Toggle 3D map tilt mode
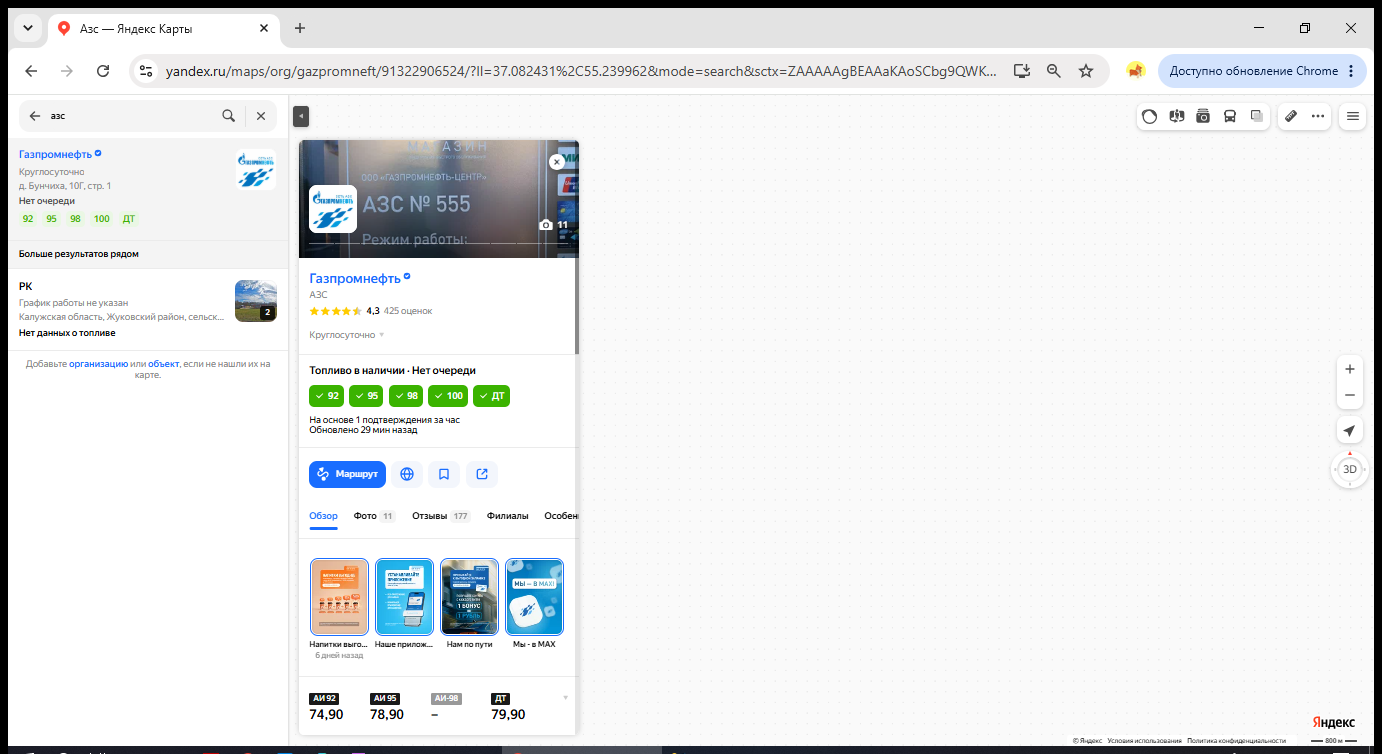The image size is (1382, 754). [1350, 469]
